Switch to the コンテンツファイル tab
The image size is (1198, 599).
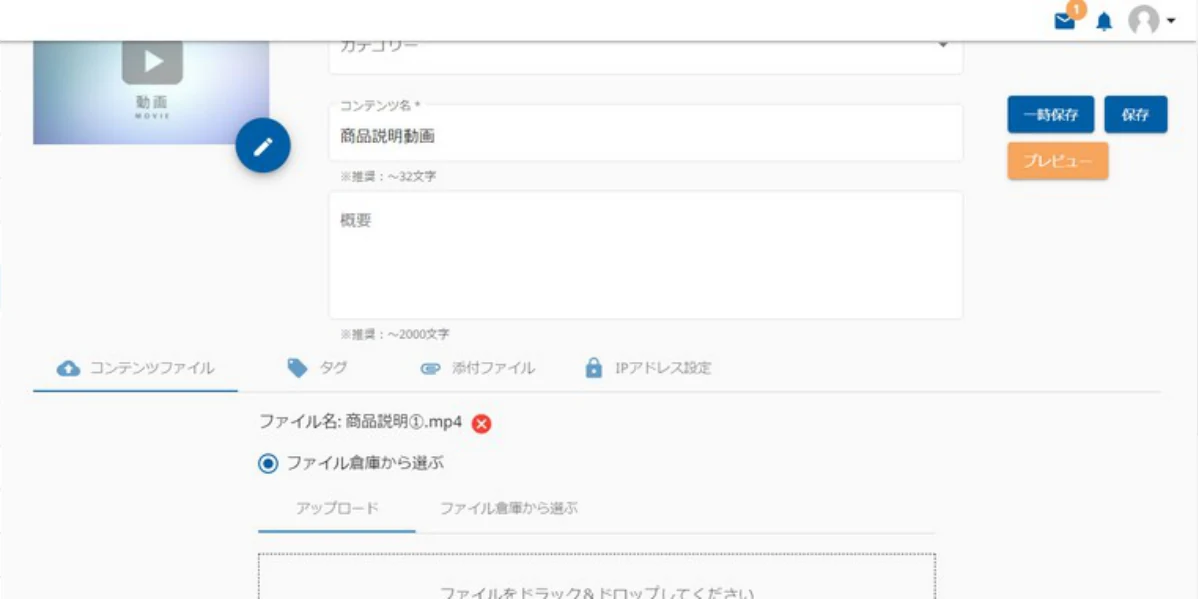point(135,368)
